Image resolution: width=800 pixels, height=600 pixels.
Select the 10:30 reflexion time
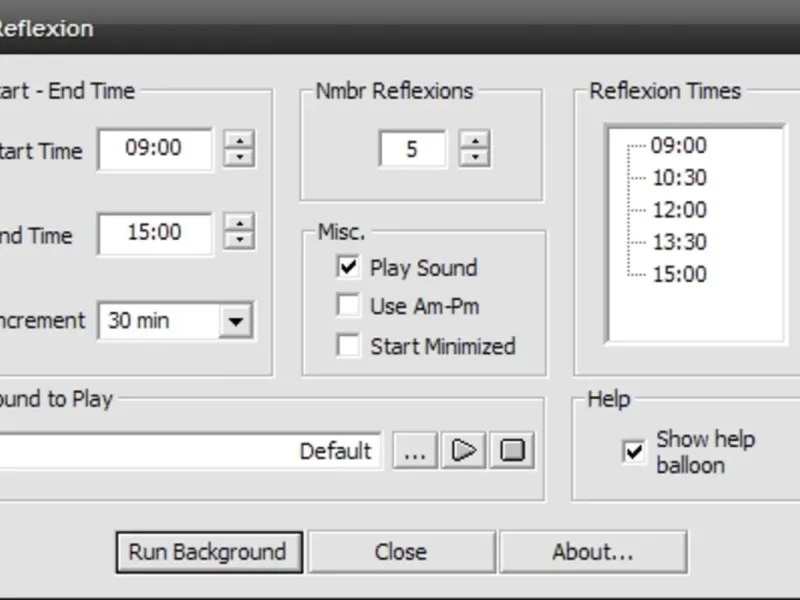[679, 178]
